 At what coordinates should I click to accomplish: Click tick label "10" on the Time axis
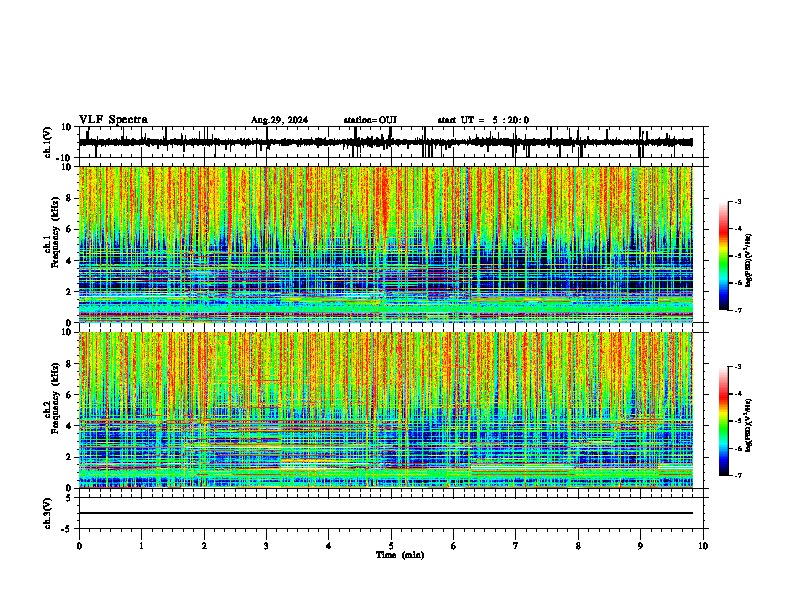tap(703, 546)
